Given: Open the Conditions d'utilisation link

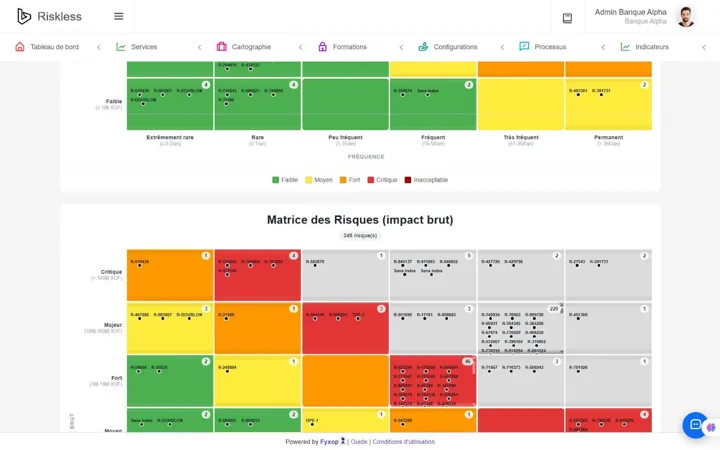Looking at the screenshot, I should coord(404,442).
